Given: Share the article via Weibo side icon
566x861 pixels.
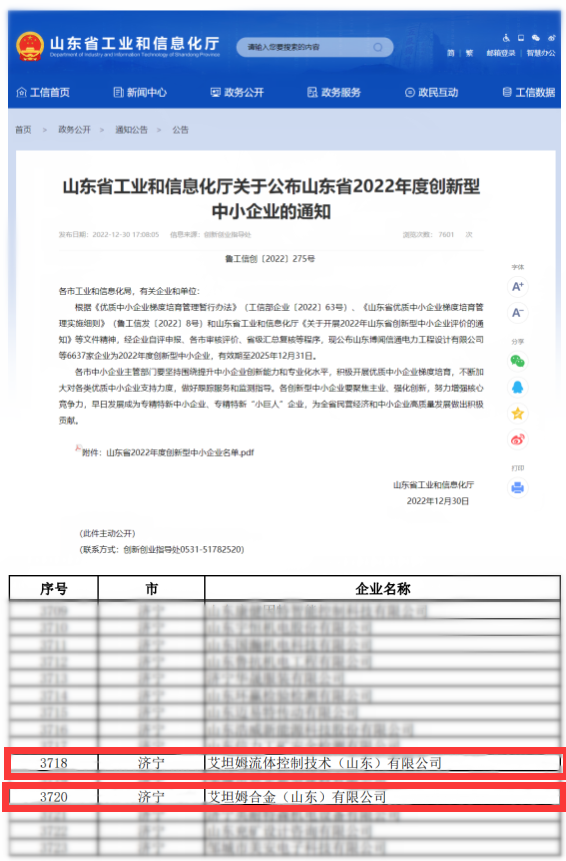Looking at the screenshot, I should [517, 439].
